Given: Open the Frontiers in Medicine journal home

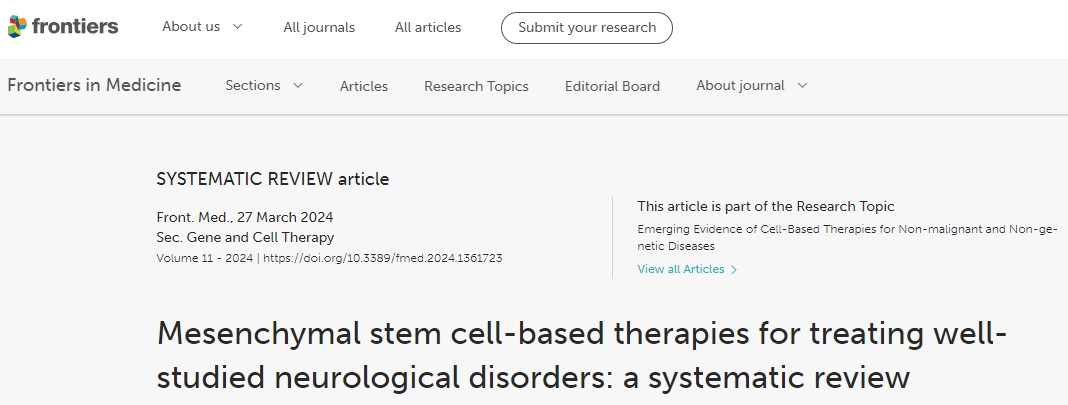Looking at the screenshot, I should pos(94,85).
